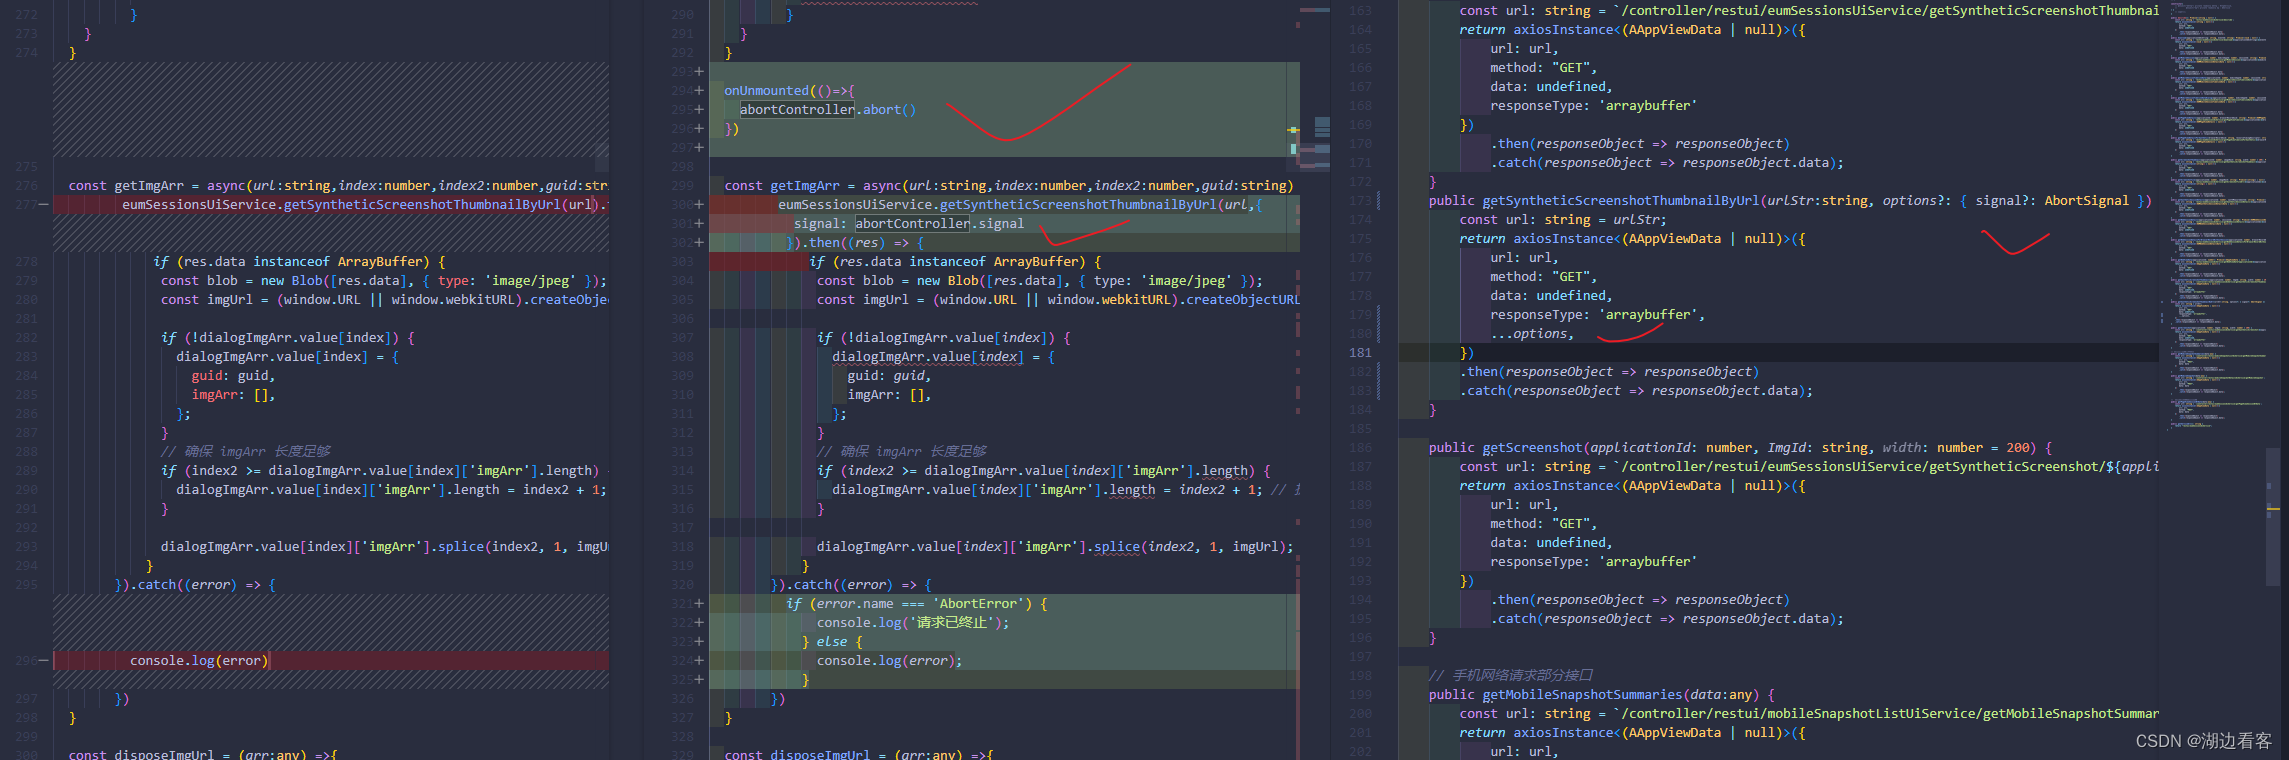The height and width of the screenshot is (760, 2289).
Task: Click the getScreenshot method name
Action: 1533,447
